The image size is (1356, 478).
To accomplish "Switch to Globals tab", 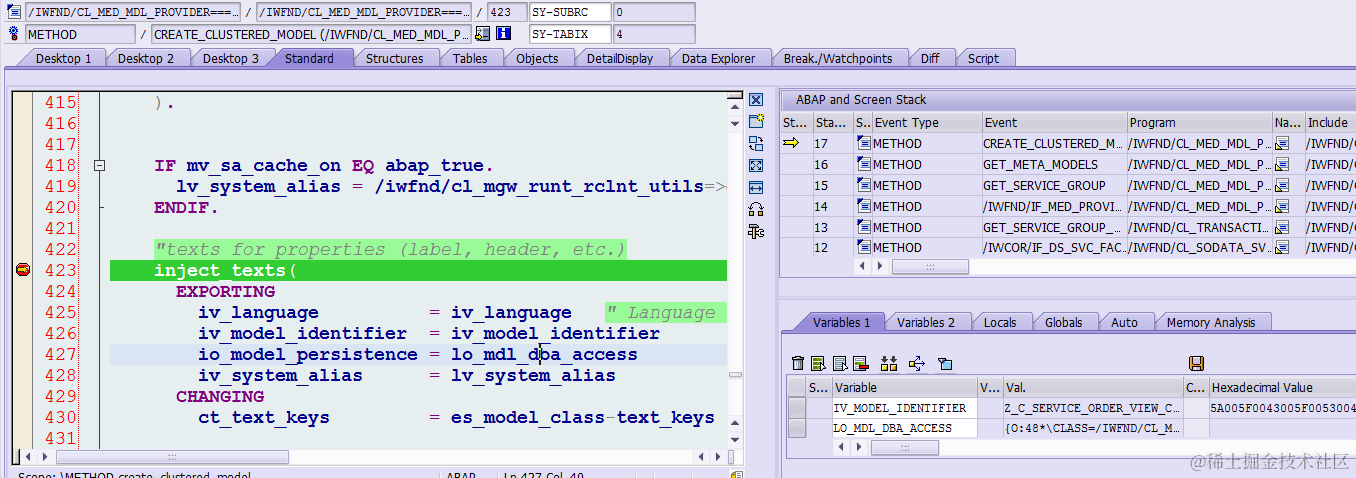I will coord(1063,322).
